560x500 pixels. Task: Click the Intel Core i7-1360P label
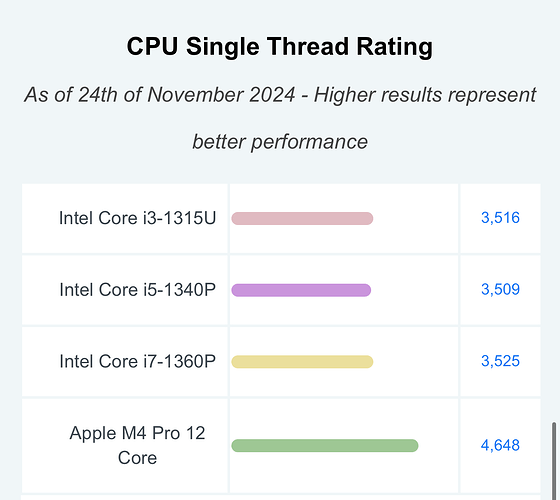pyautogui.click(x=138, y=361)
